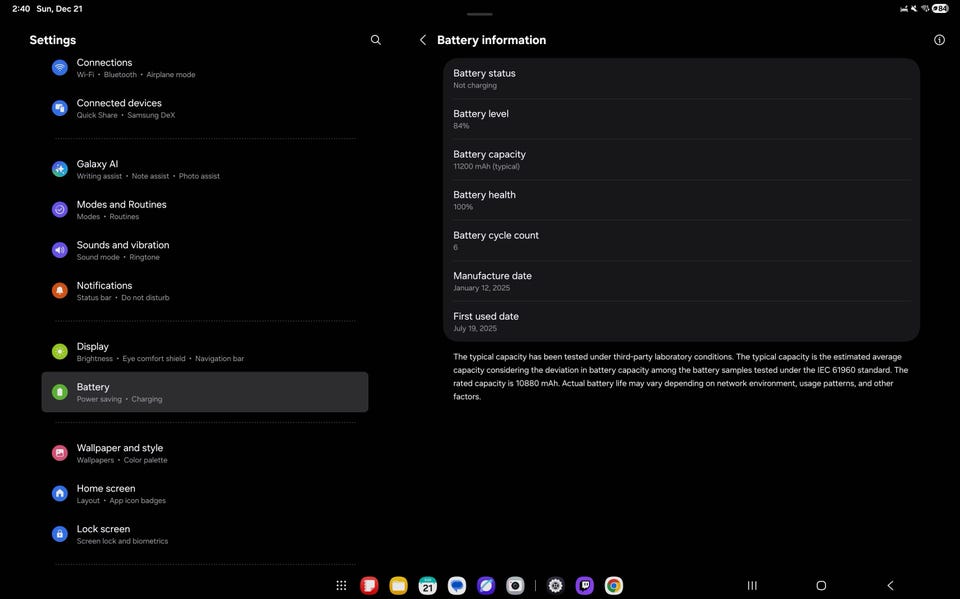
Task: Tap the info icon in Battery information
Action: tap(939, 40)
